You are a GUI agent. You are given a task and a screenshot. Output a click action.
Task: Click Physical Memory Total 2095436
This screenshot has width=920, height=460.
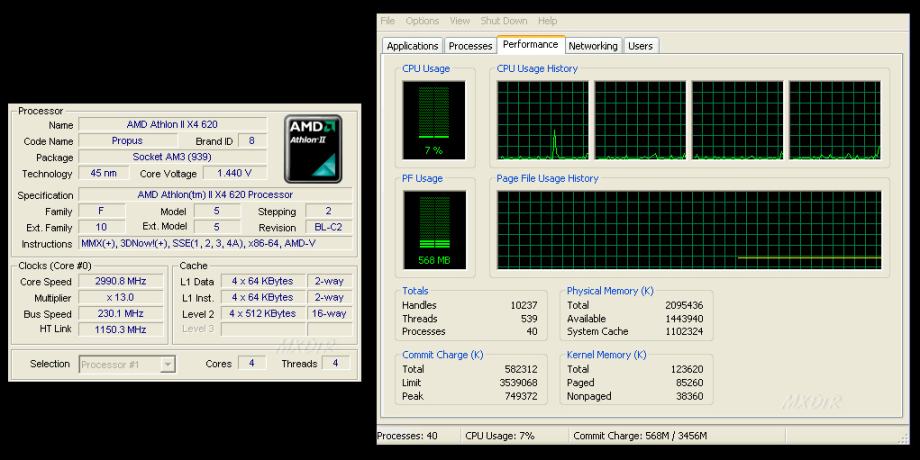click(684, 305)
